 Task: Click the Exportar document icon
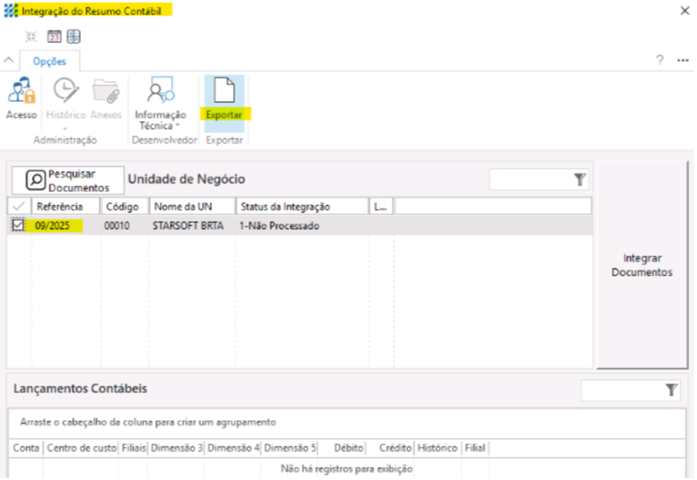[224, 91]
